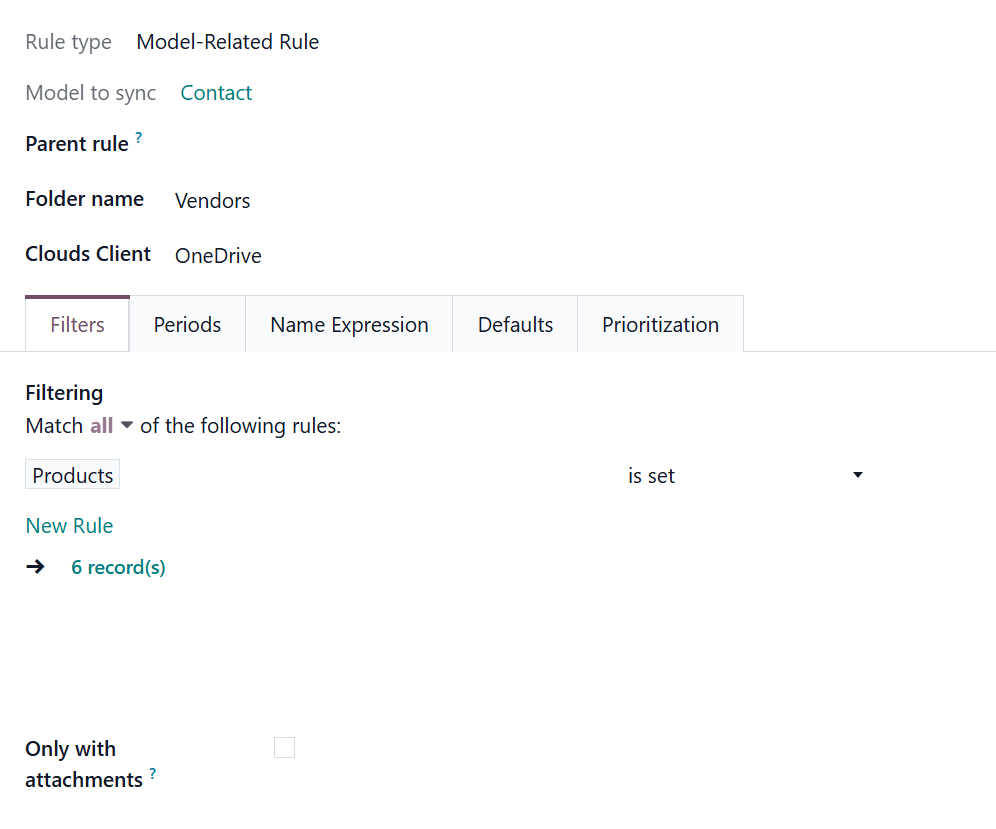
Task: Add a filter with New Rule
Action: coord(69,526)
